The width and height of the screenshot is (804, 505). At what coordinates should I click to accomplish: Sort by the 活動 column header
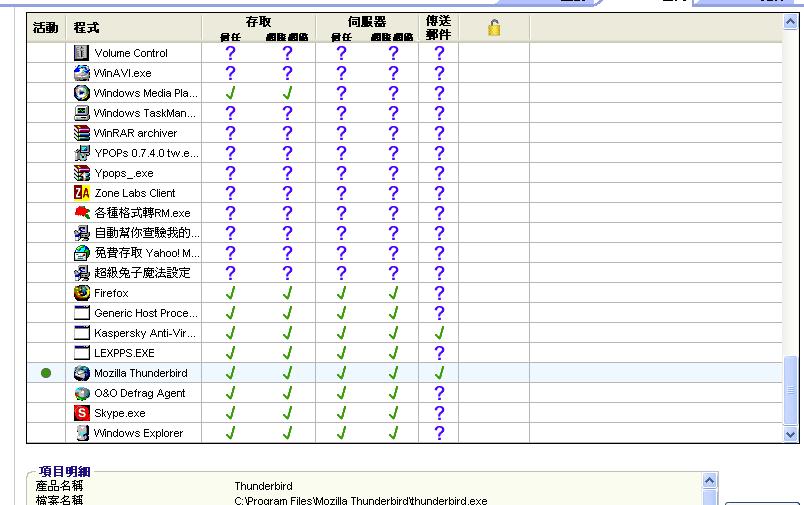[x=46, y=28]
